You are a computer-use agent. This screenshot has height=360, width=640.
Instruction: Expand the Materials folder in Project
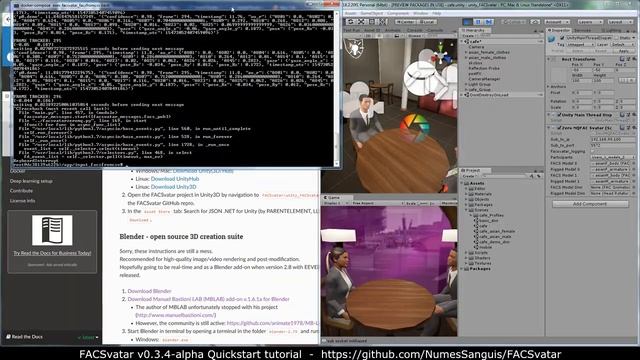[467, 194]
